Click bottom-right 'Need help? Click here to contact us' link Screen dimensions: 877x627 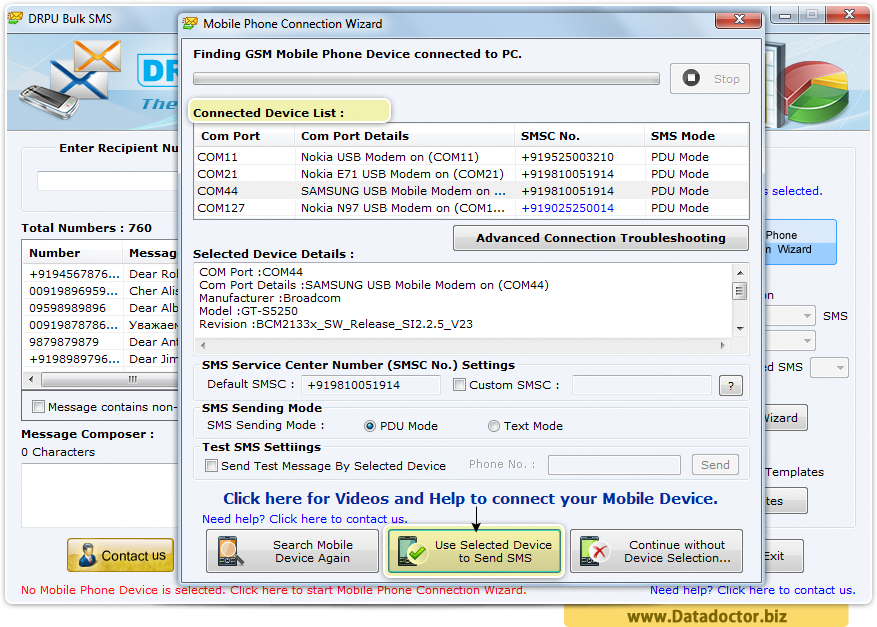[x=752, y=590]
